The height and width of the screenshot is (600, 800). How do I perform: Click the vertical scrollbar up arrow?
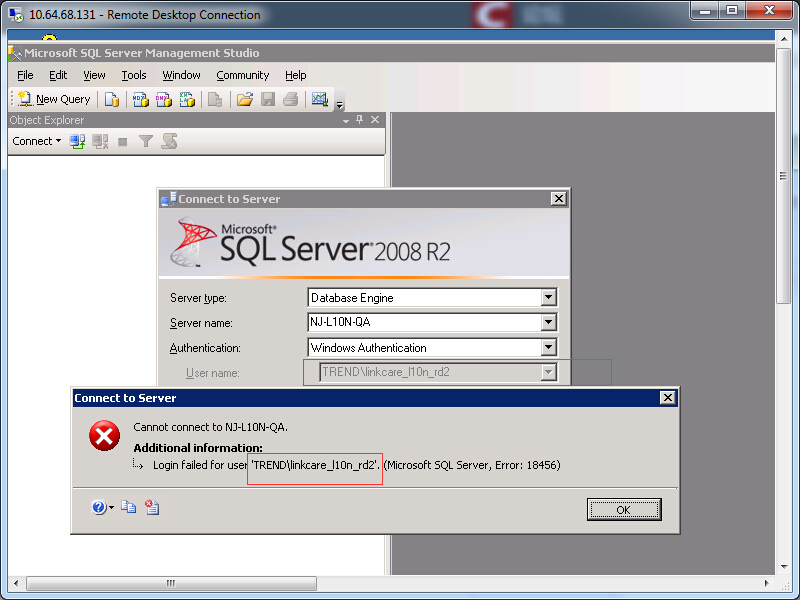click(x=784, y=38)
